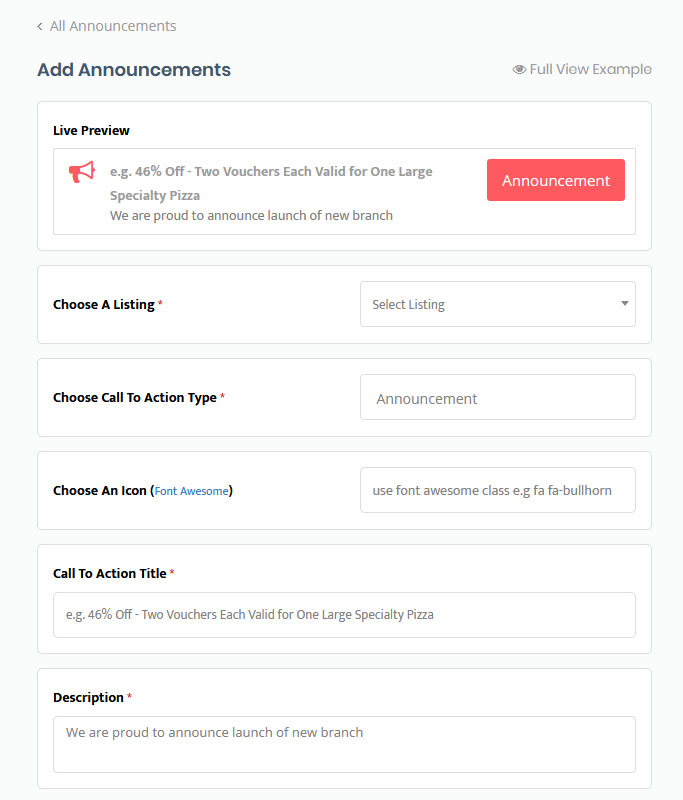Screen dimensions: 683x800
Task: Click the Description field label
Action: click(88, 697)
